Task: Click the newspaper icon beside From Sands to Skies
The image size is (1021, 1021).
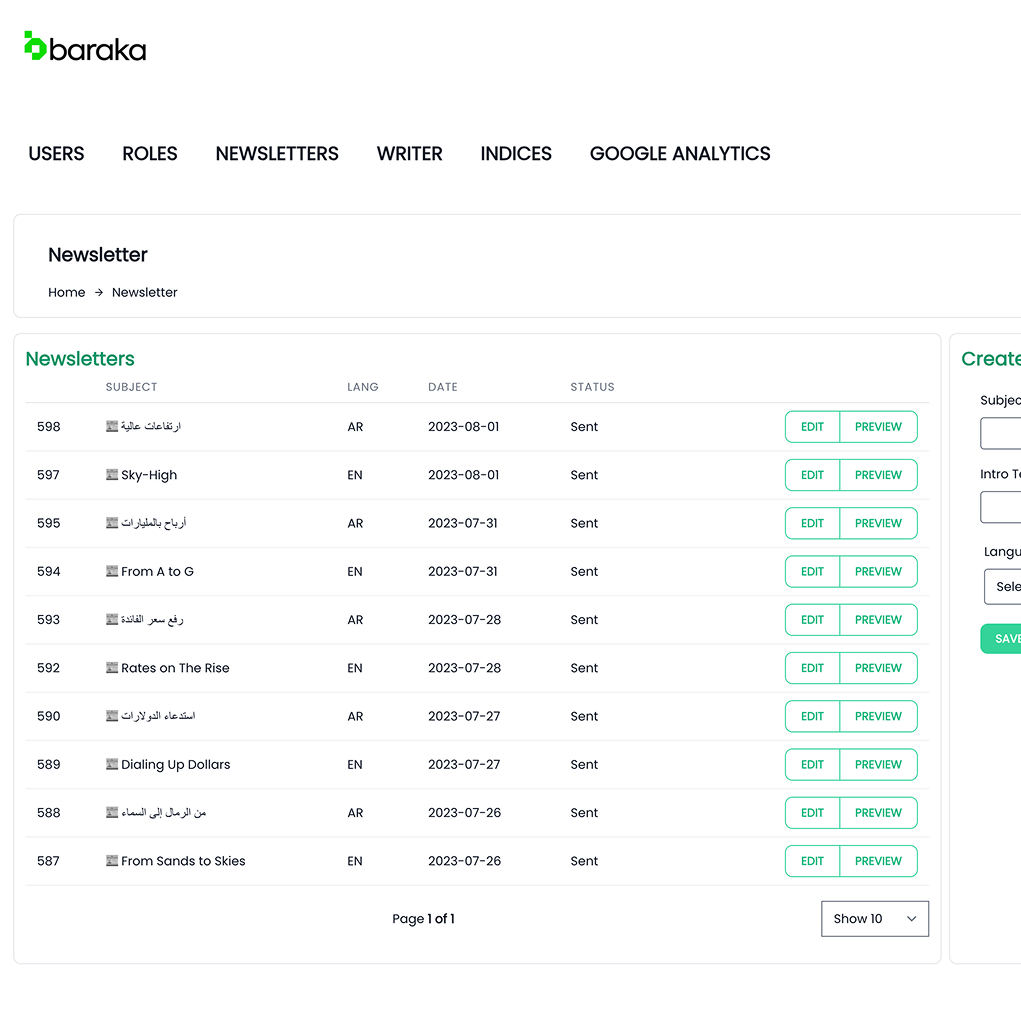Action: [112, 861]
